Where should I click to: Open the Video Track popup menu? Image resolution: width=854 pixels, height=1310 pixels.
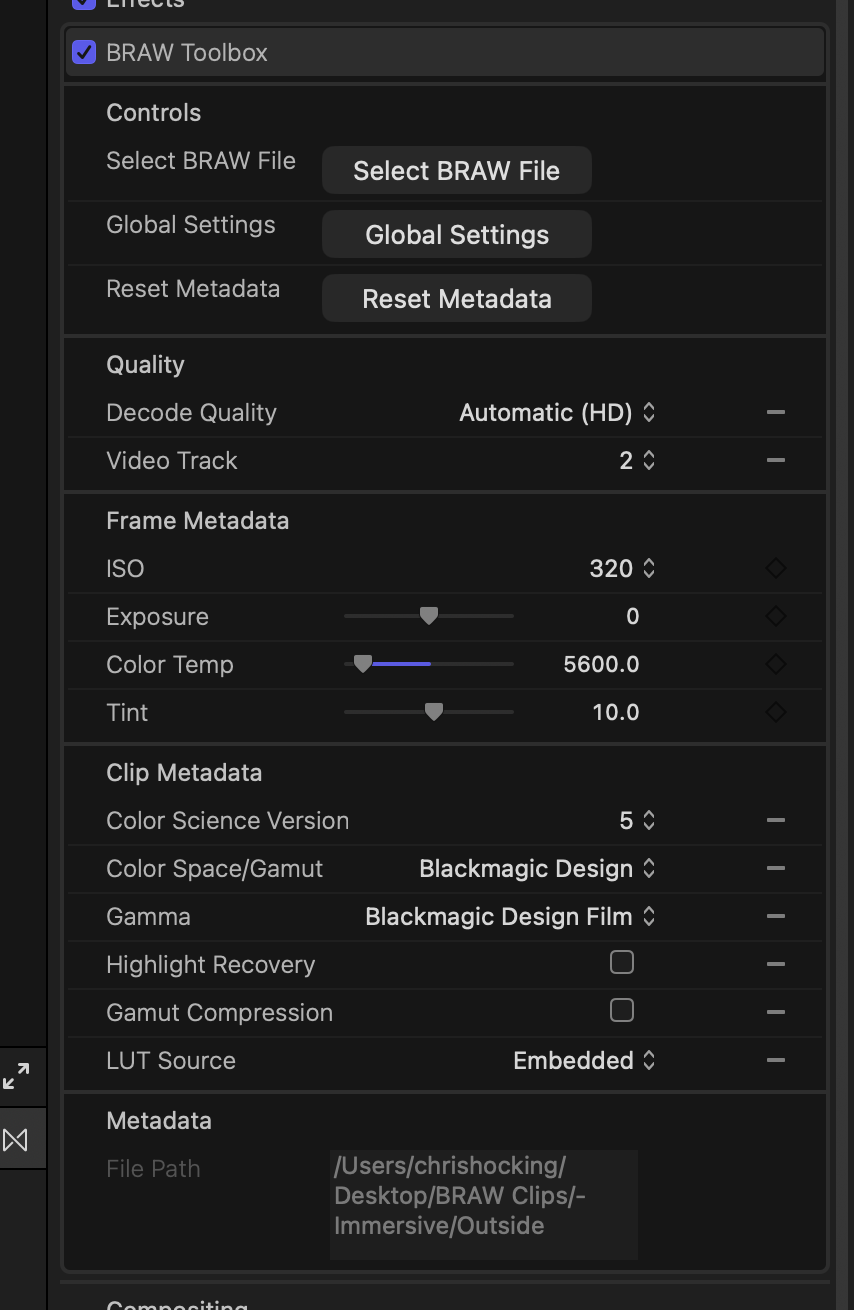pos(637,460)
